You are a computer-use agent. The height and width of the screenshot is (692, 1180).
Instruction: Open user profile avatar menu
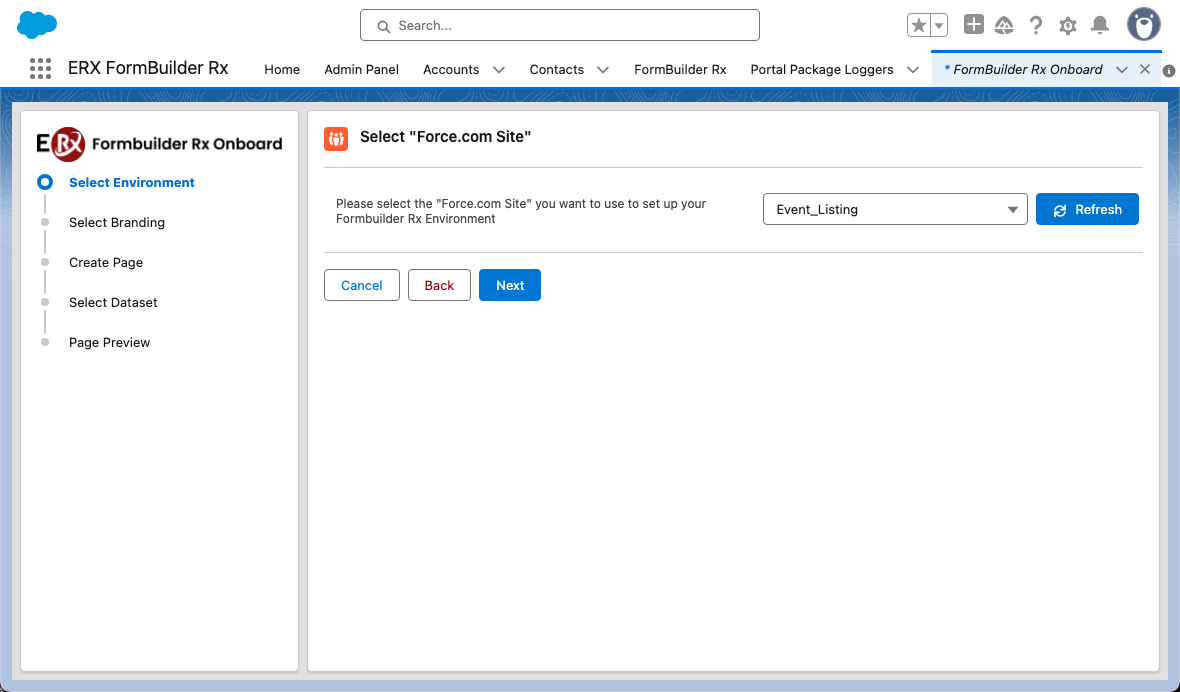(x=1143, y=25)
